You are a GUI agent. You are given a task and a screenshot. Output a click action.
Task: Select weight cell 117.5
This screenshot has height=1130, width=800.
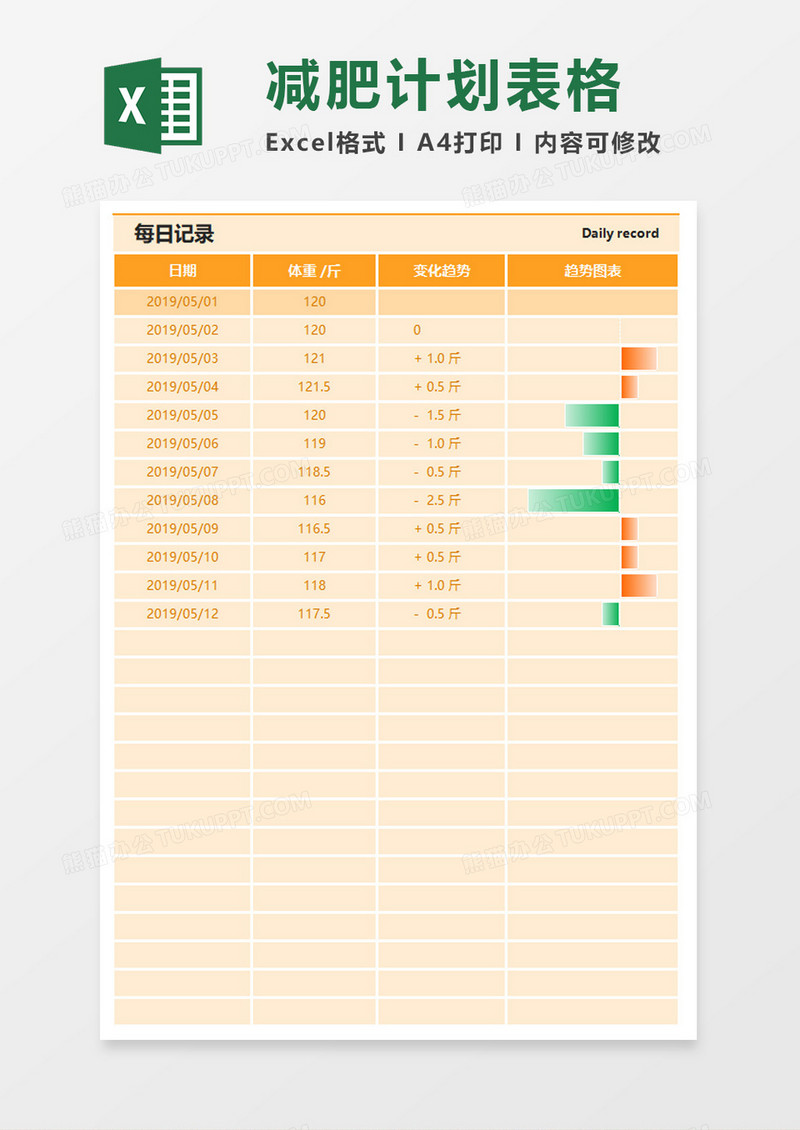[x=314, y=614]
